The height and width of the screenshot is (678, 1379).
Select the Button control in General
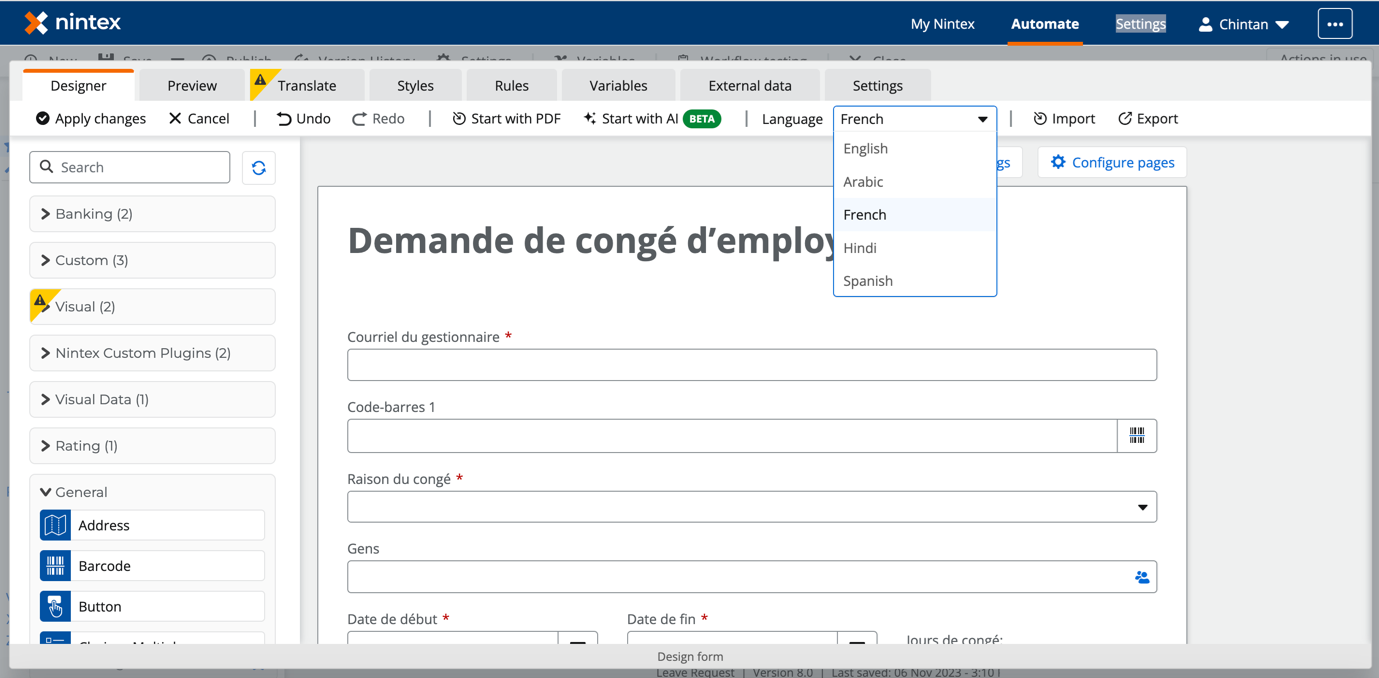coord(152,606)
